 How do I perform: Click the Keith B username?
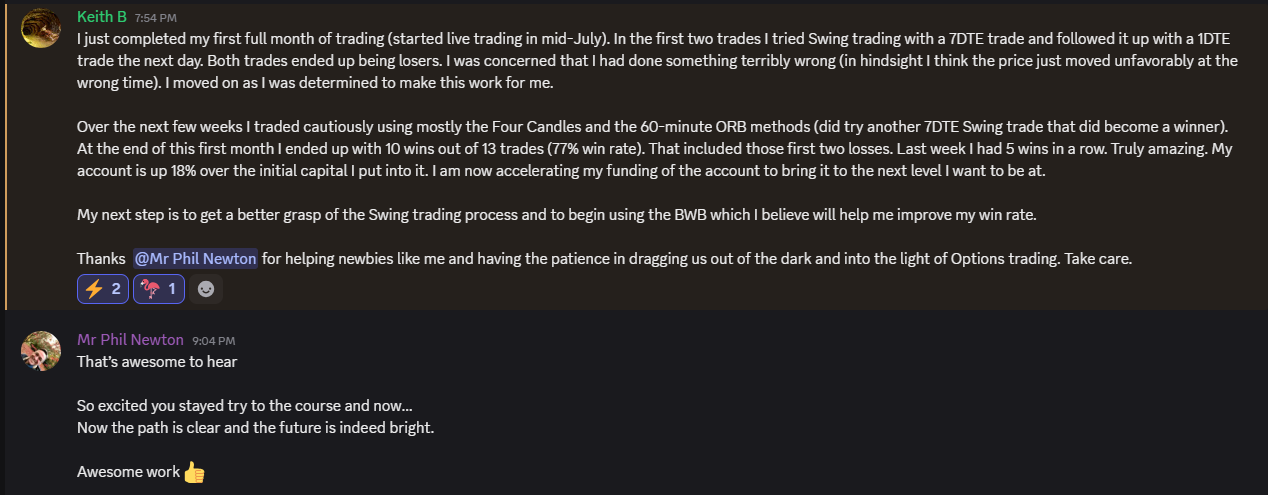point(101,17)
